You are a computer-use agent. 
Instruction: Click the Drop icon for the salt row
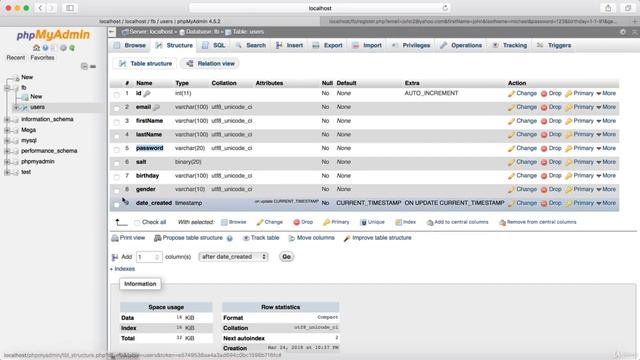[544, 162]
